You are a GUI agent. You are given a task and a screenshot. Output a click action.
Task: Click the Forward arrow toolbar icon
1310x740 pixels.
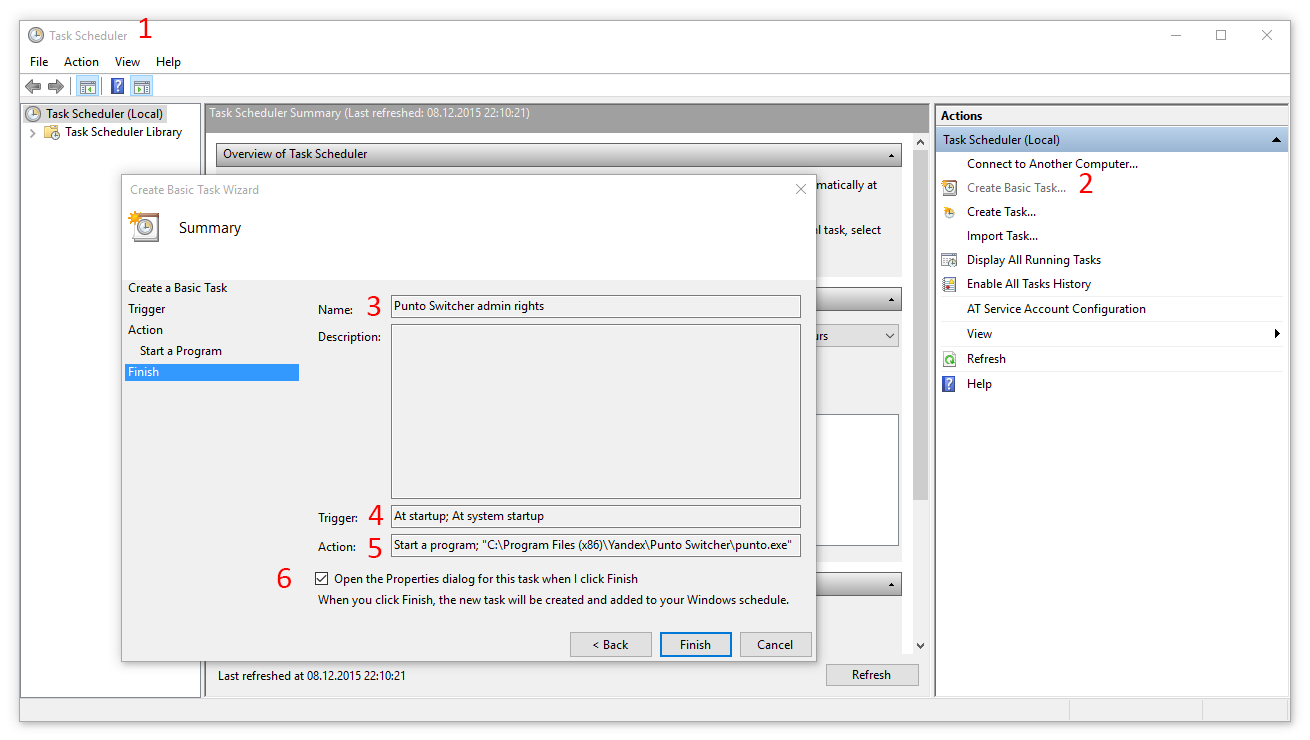(56, 87)
